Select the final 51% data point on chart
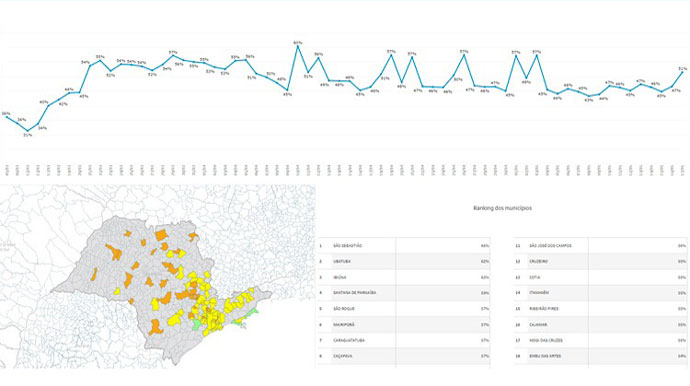 [x=683, y=73]
